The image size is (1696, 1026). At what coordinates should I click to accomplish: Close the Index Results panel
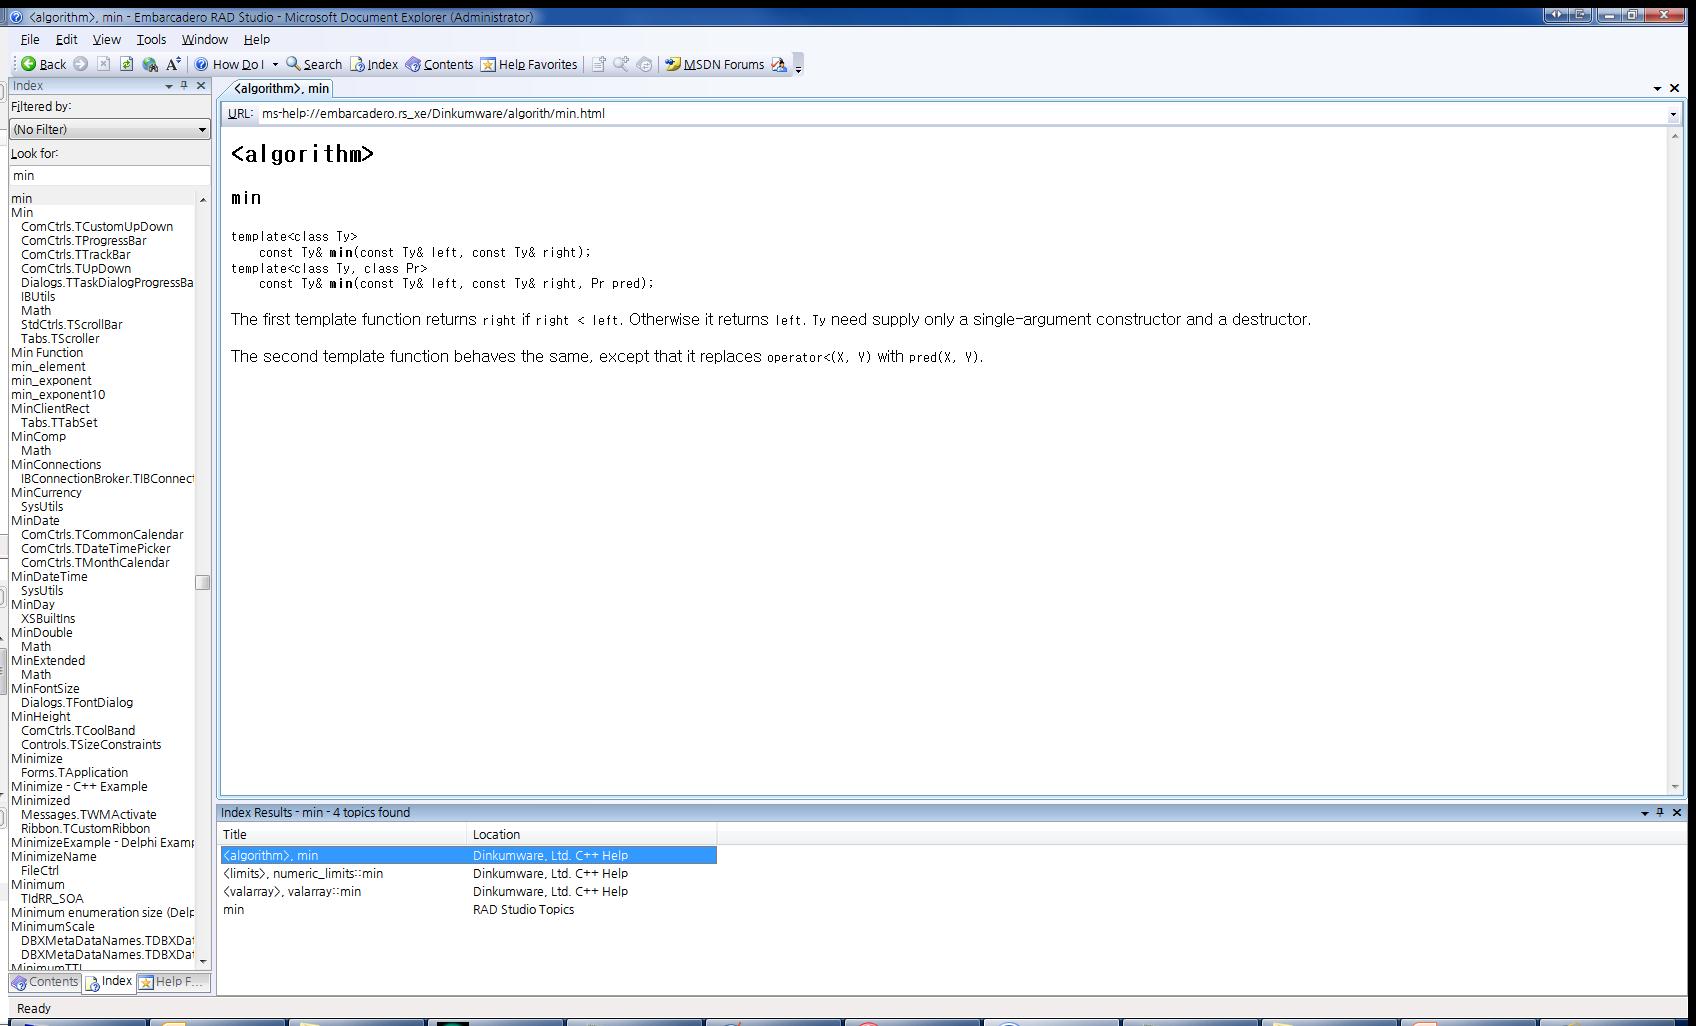(1677, 813)
